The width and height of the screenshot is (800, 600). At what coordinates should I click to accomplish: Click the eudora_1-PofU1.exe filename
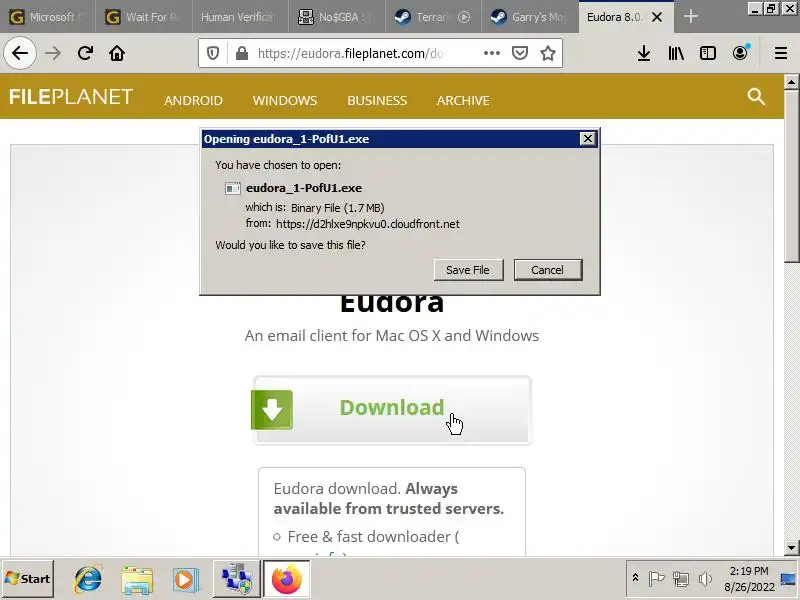click(x=304, y=188)
